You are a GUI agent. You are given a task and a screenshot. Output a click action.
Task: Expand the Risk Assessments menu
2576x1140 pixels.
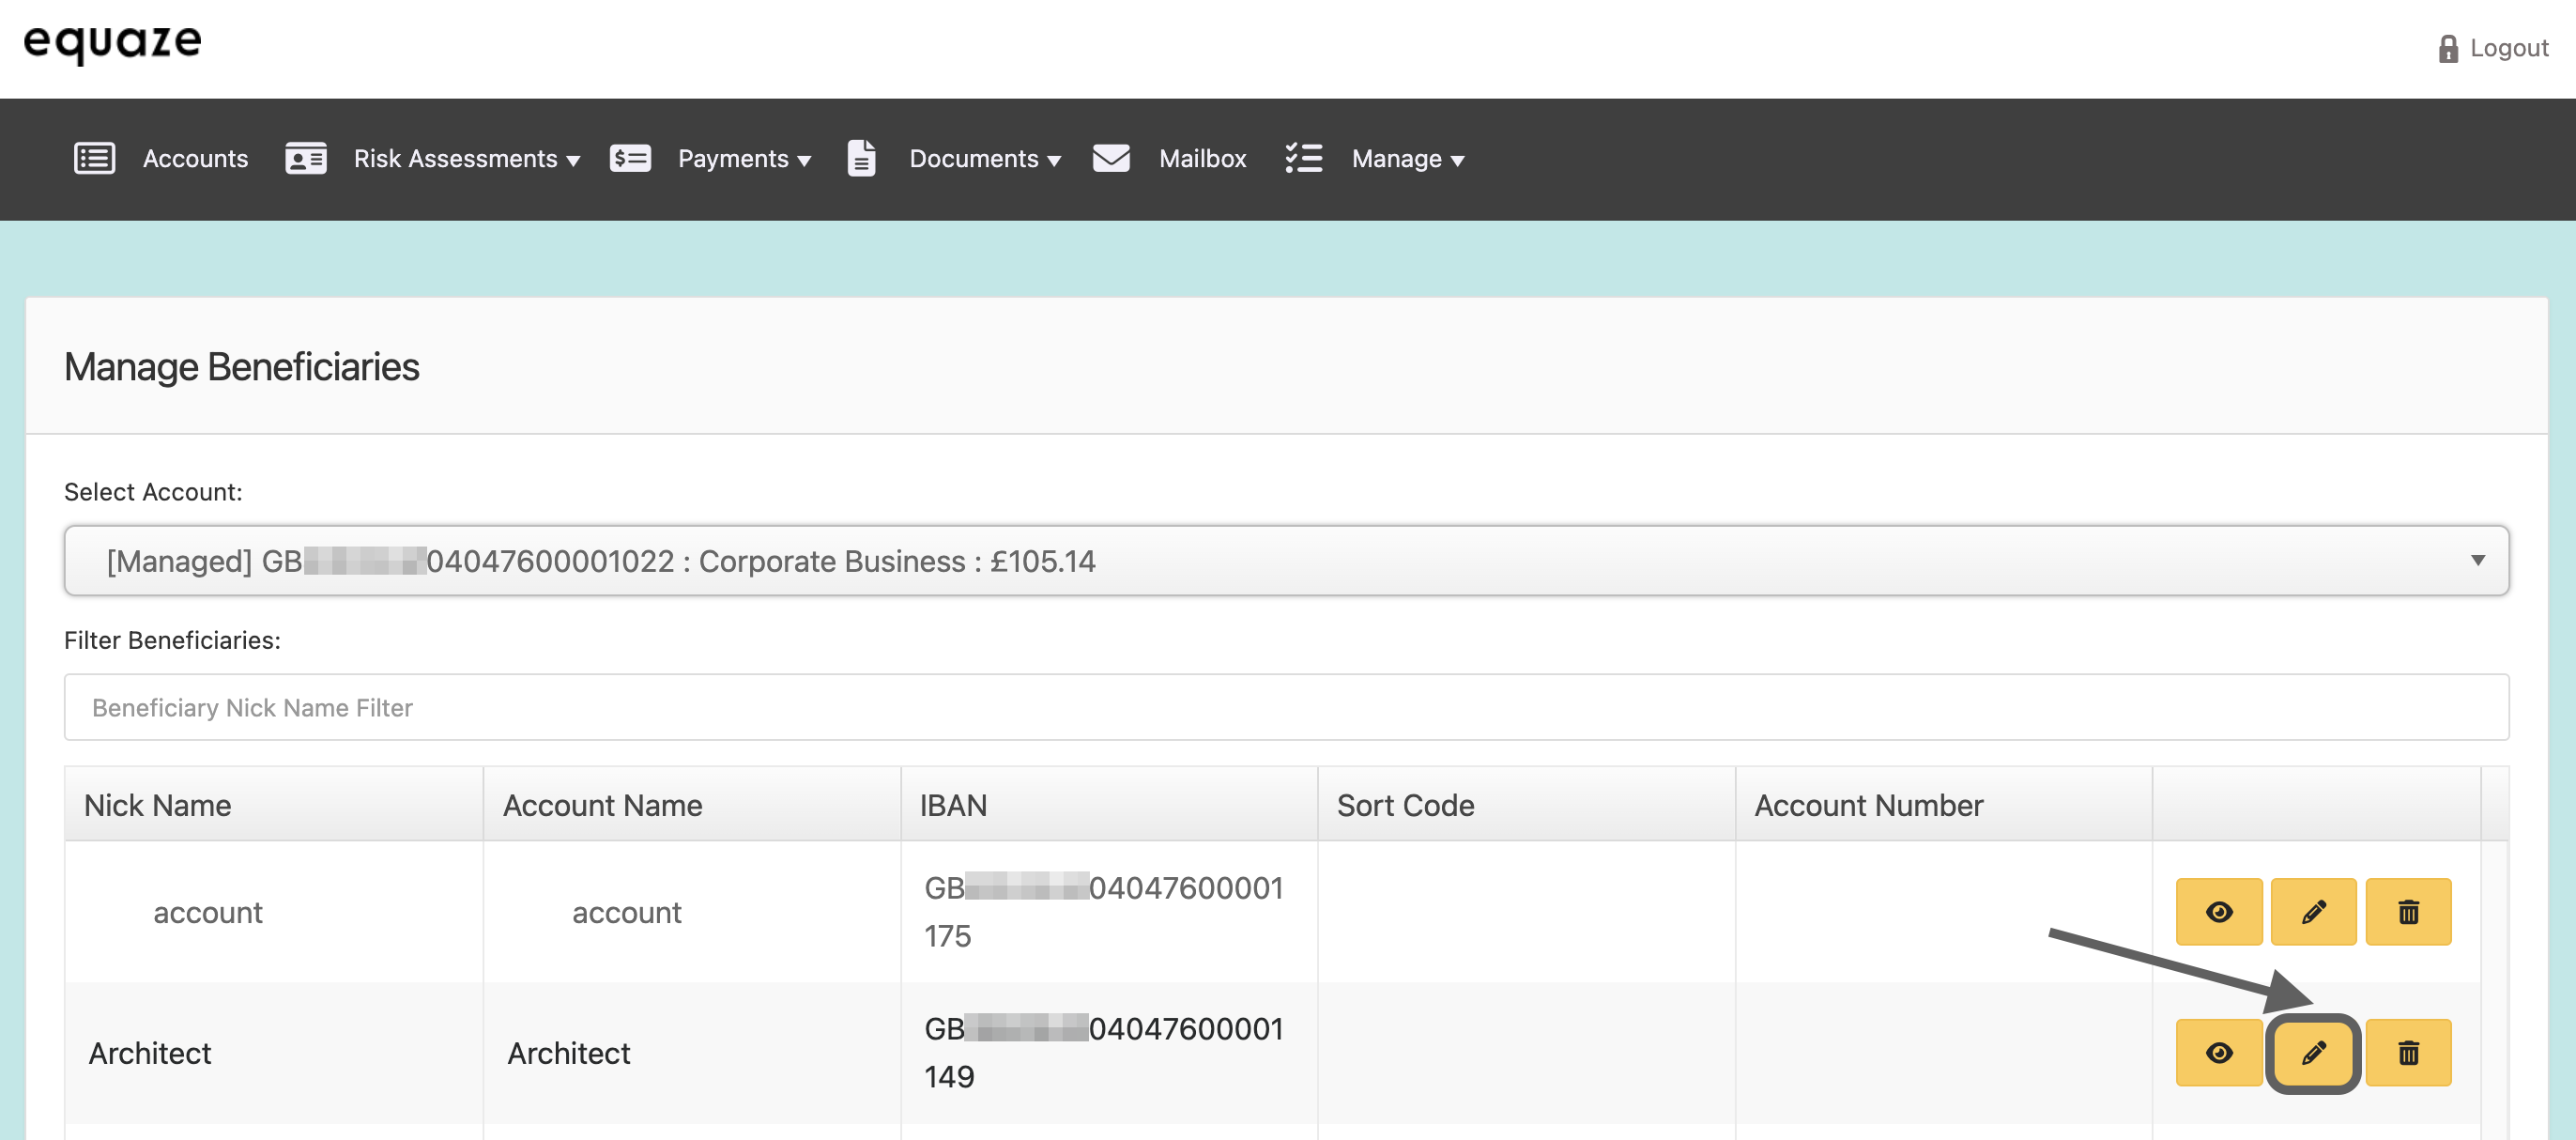coord(466,159)
